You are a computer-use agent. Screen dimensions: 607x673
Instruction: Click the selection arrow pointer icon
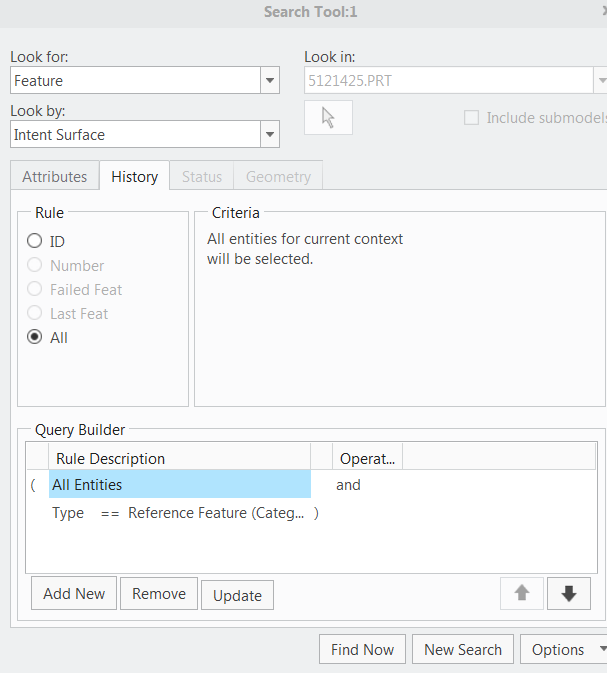coord(328,118)
